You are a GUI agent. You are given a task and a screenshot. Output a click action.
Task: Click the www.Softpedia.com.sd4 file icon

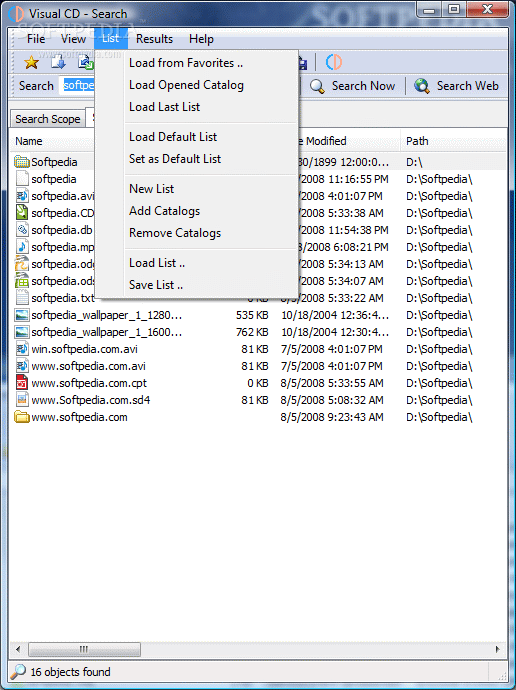[22, 400]
